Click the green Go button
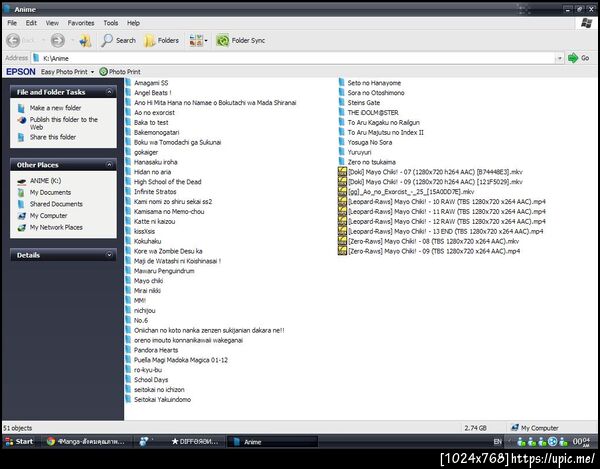This screenshot has height=469, width=600. (579, 58)
